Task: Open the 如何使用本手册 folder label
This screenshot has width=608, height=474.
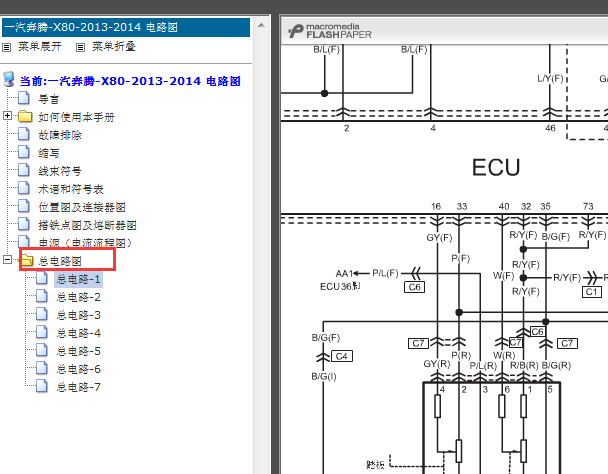Action: pos(76,117)
